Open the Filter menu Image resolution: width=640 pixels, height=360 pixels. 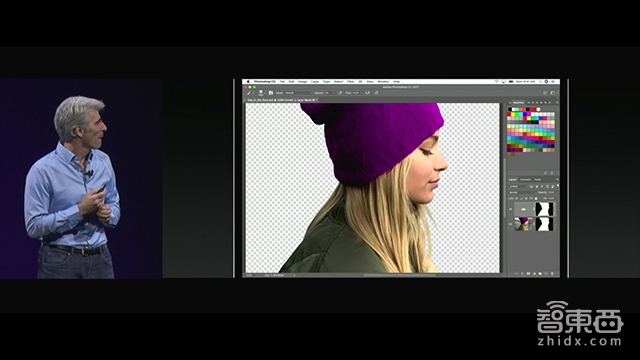351,82
